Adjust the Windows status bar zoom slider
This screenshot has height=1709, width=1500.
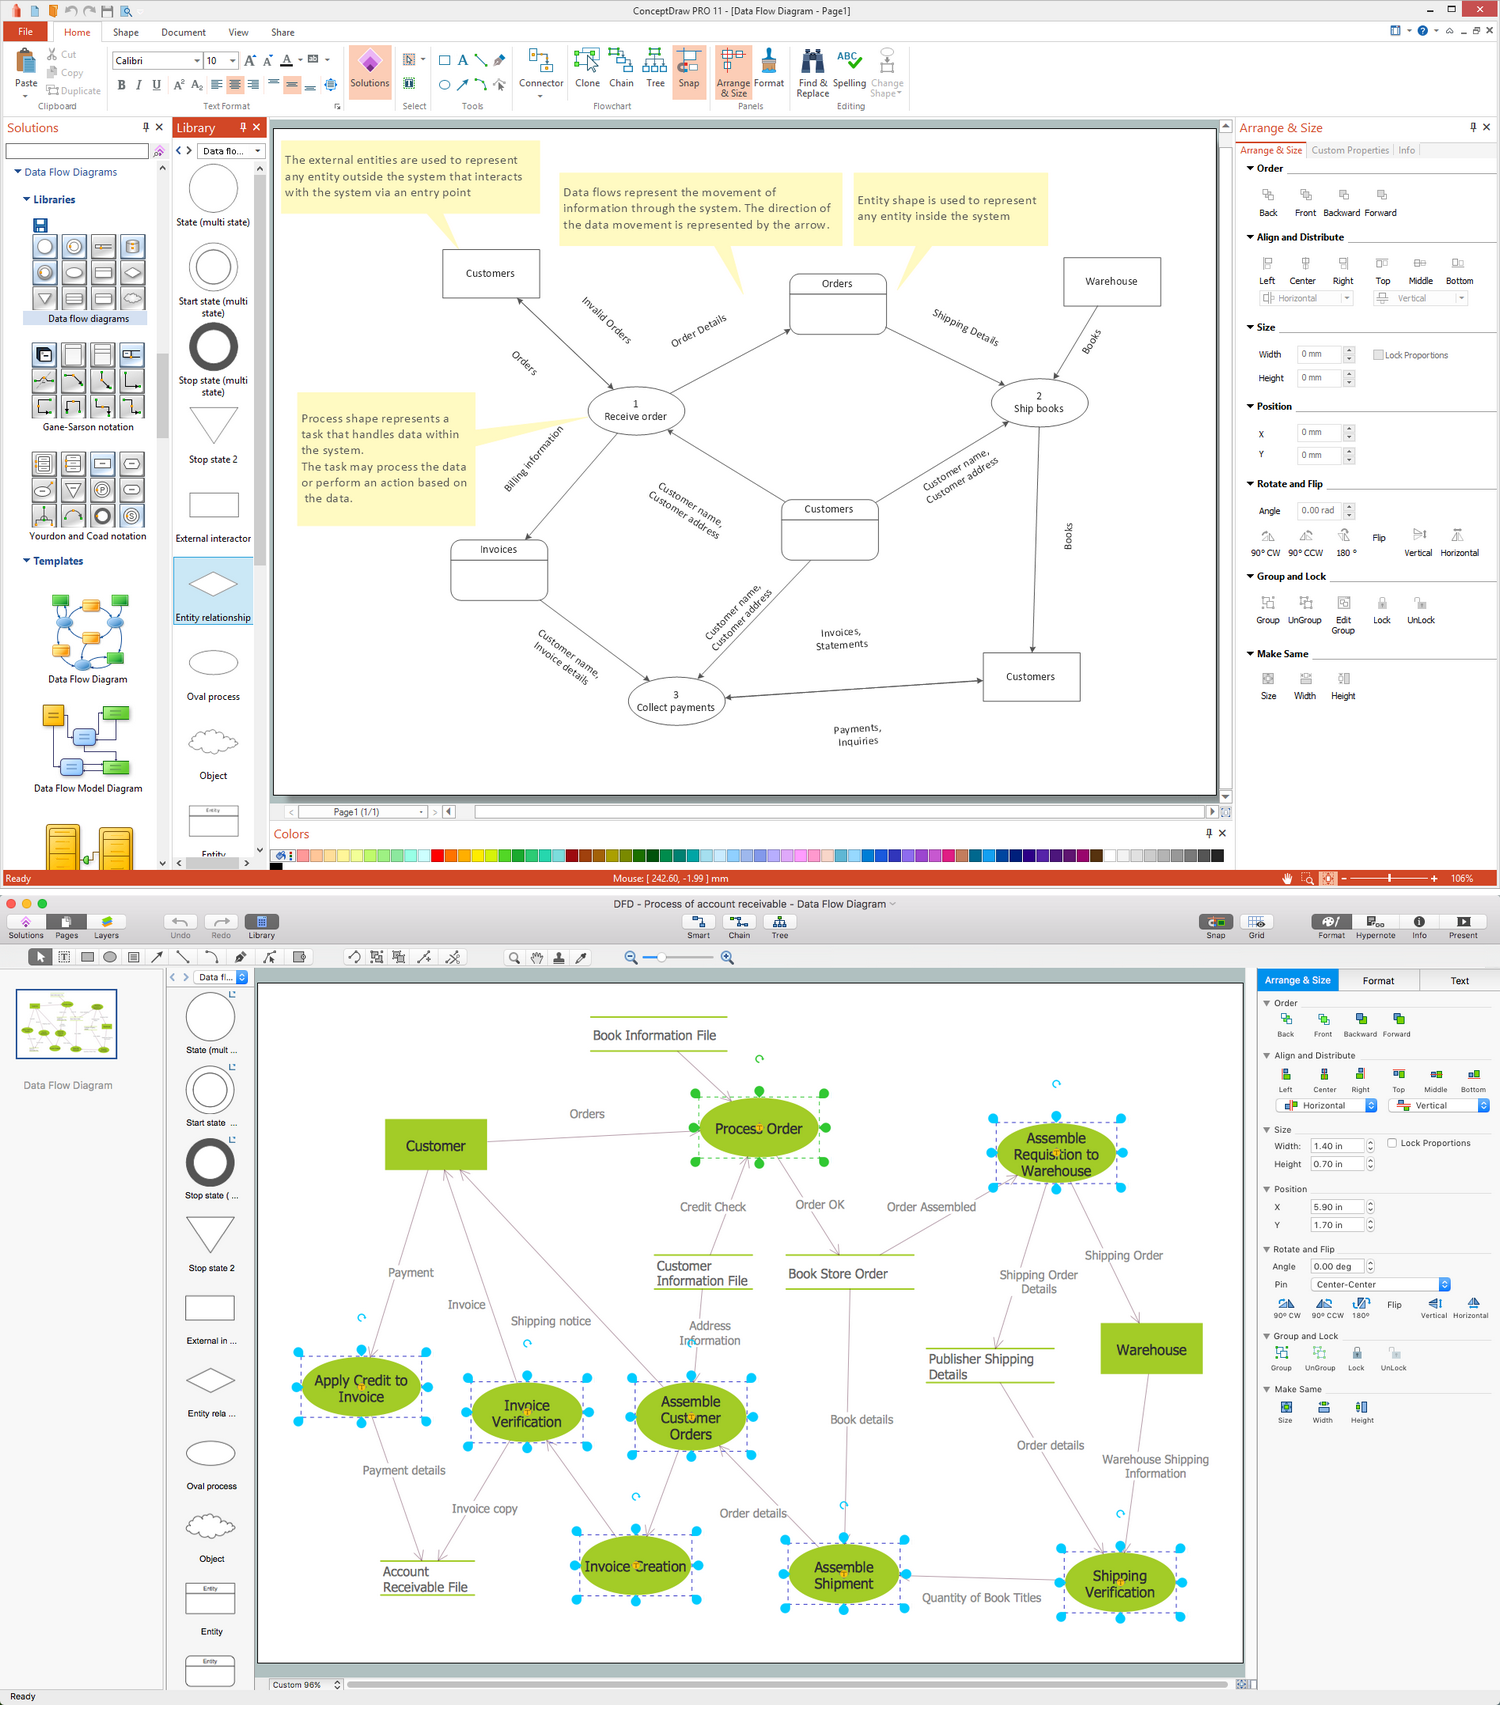1389,878
